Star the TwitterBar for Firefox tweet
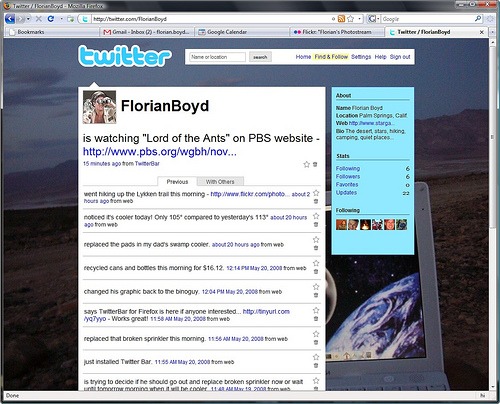The height and width of the screenshot is (404, 500). tap(316, 310)
